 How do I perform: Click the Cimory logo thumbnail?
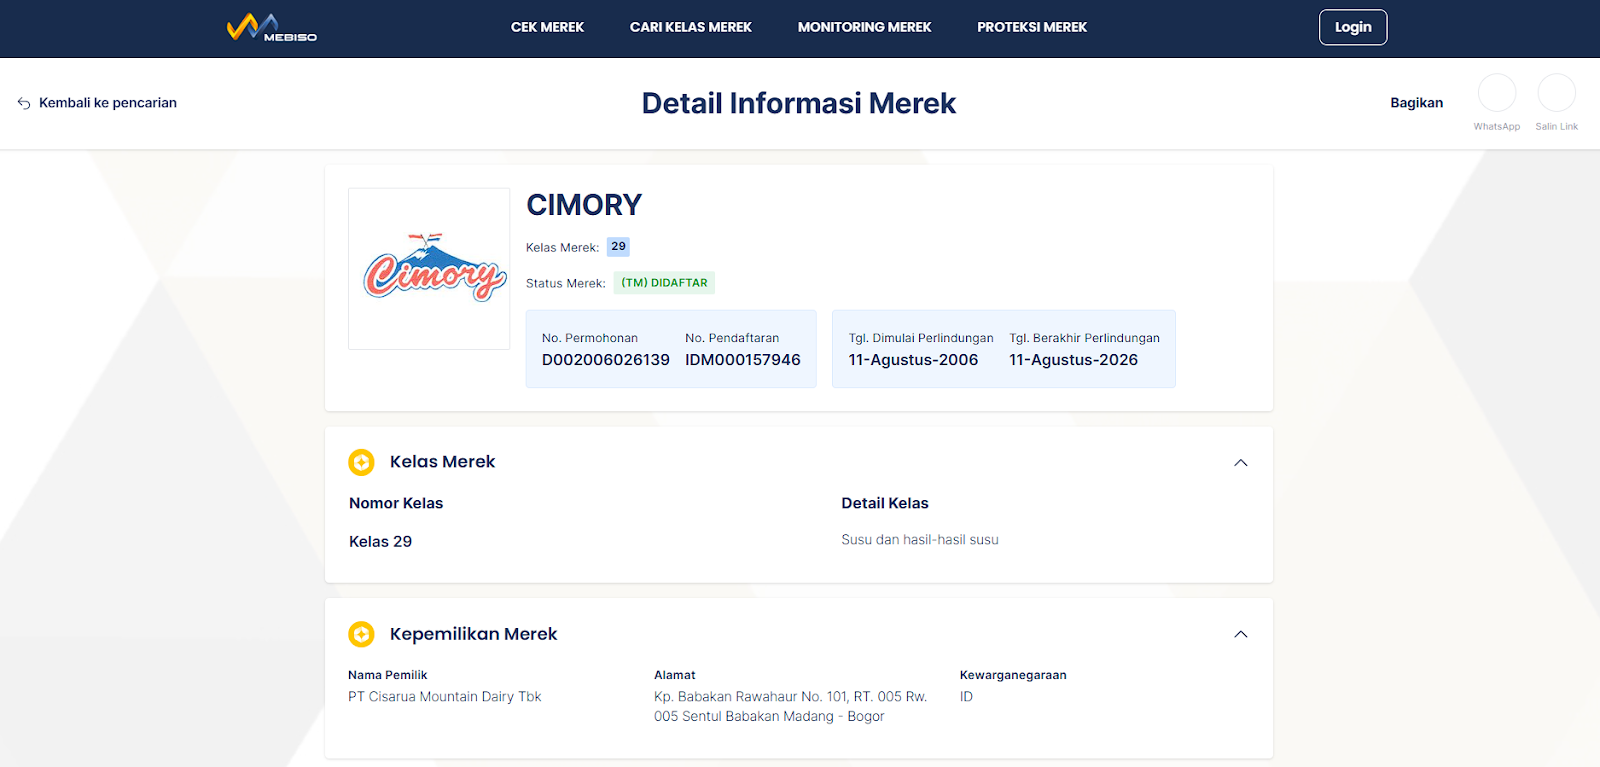coord(429,269)
